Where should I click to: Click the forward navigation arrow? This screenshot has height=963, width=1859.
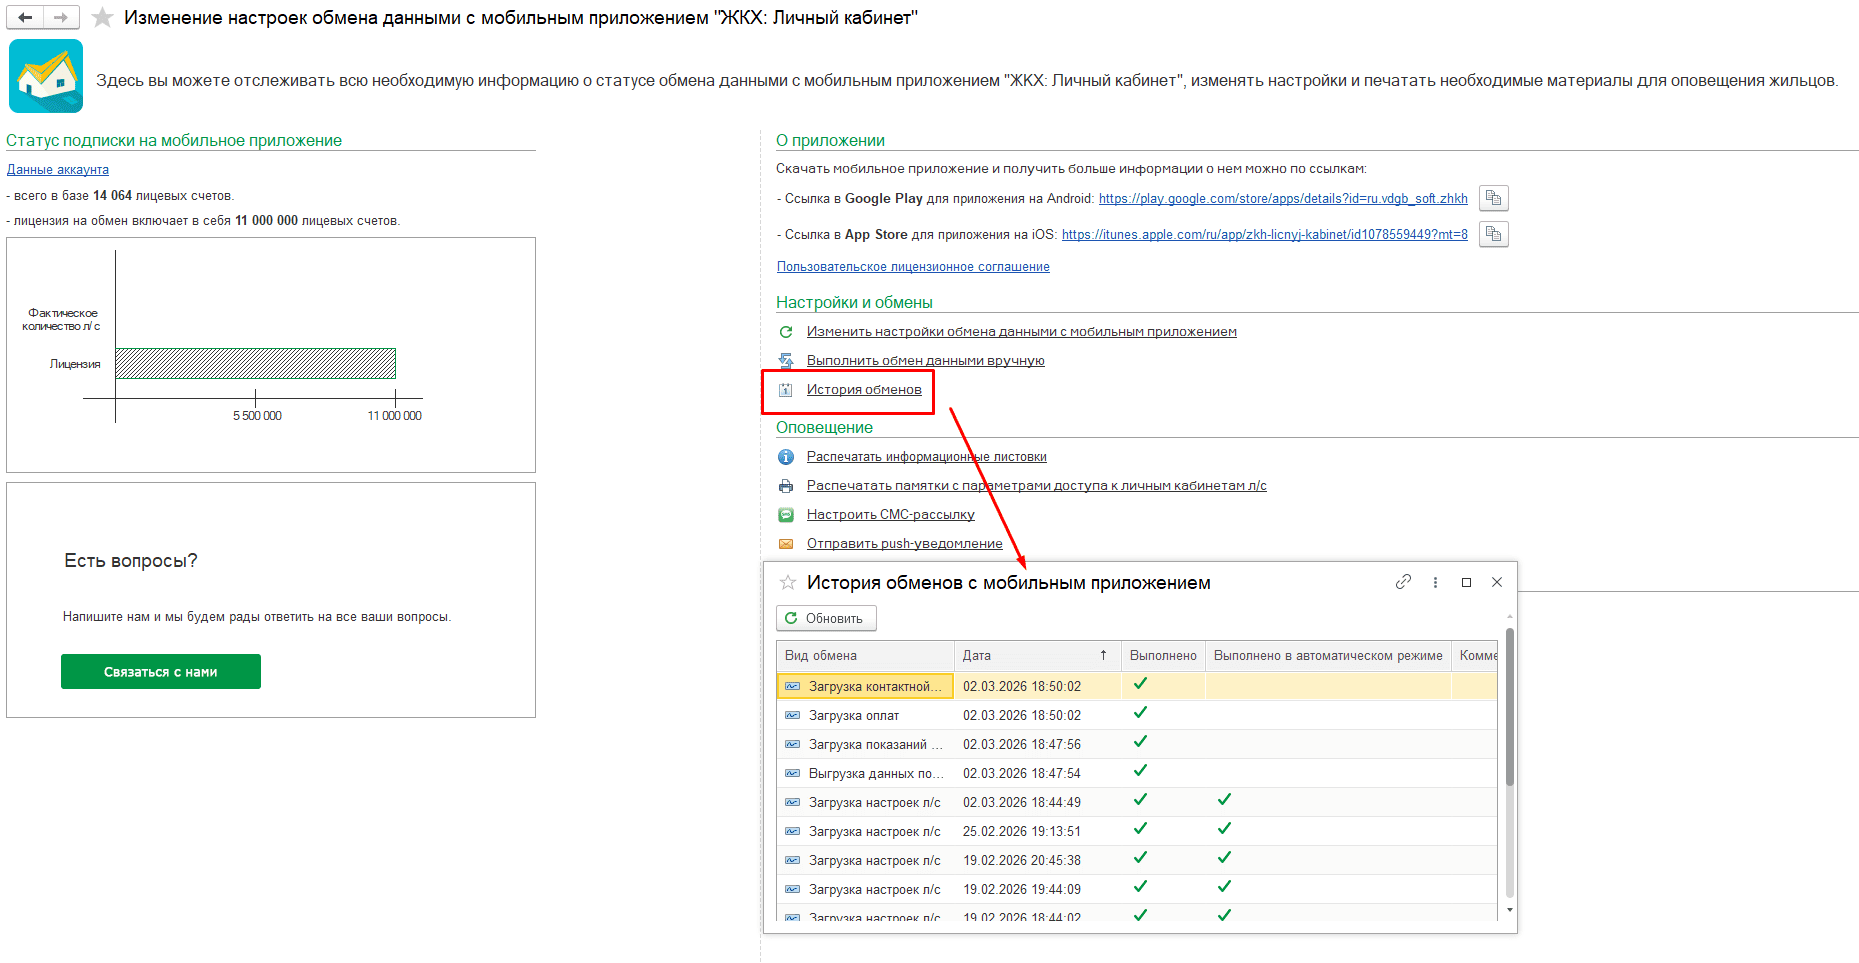[61, 17]
